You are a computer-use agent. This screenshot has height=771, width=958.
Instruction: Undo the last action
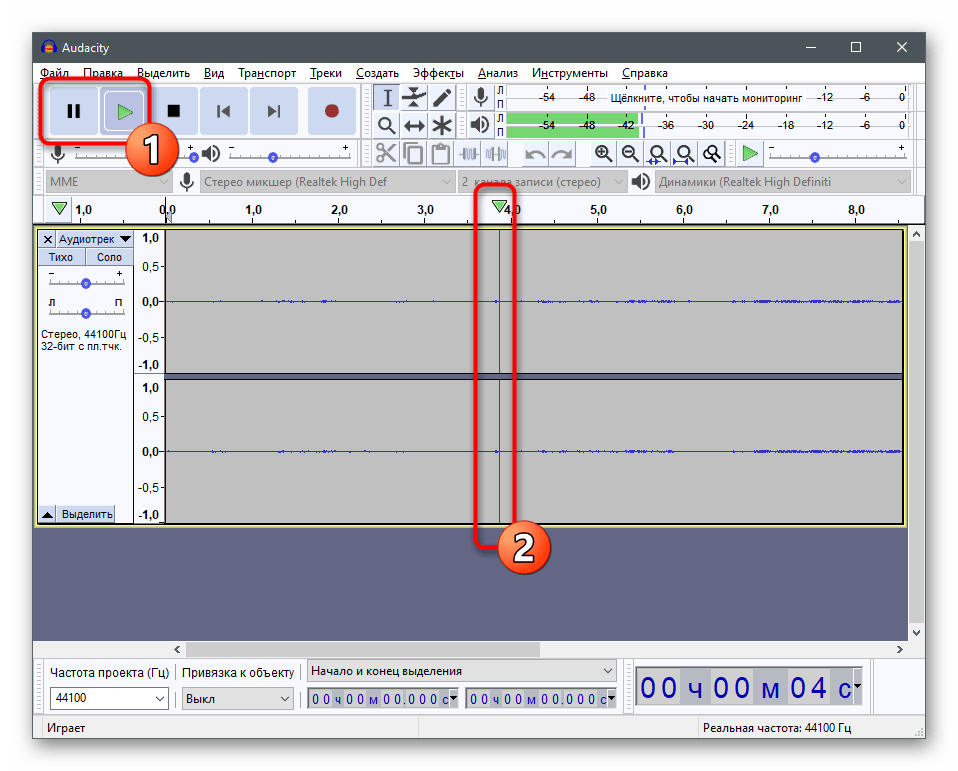point(535,153)
